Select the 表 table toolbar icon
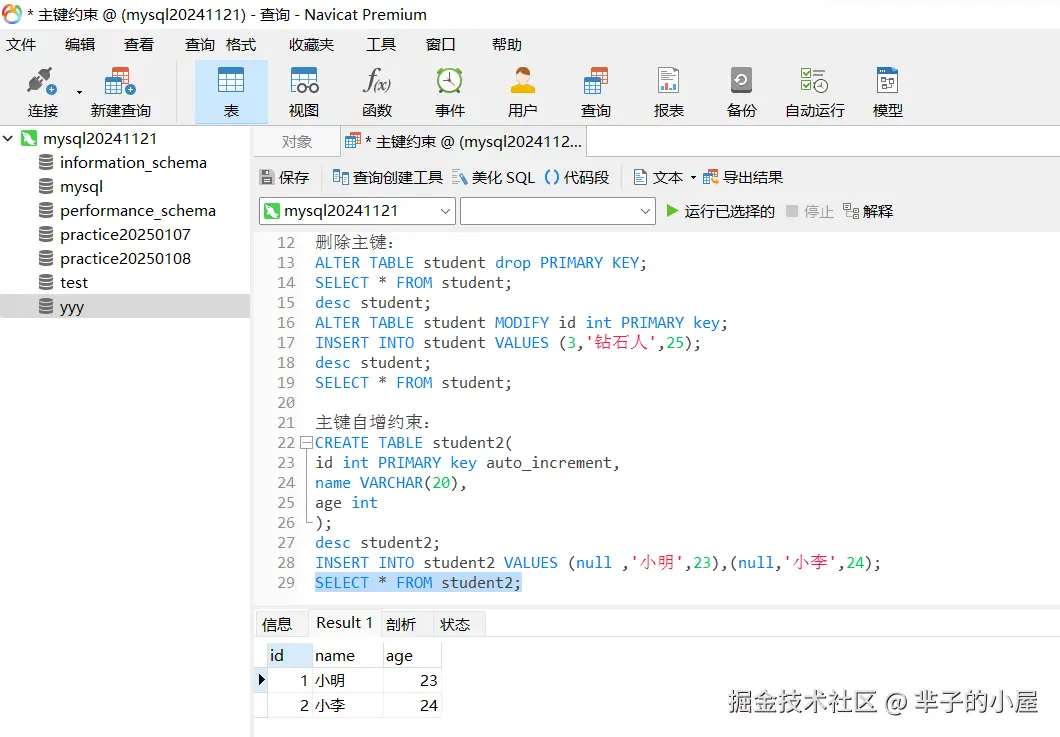 tap(231, 91)
